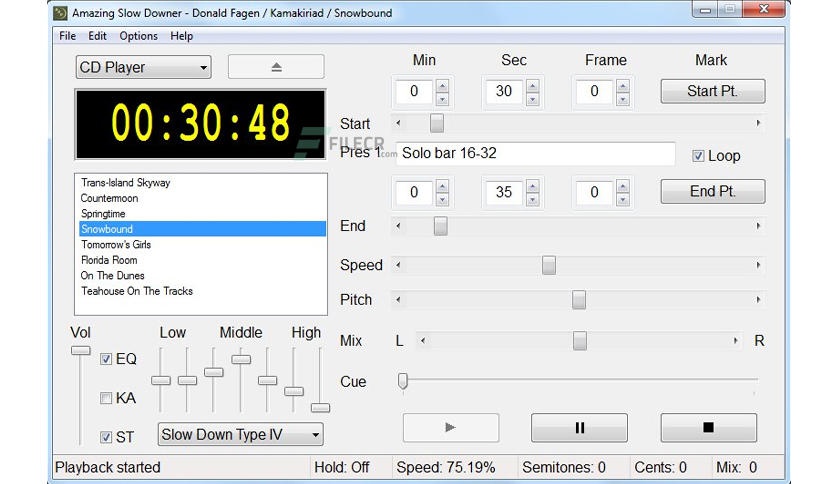Click the Start Pt. mark button
This screenshot has height=484, width=836.
pyautogui.click(x=713, y=91)
